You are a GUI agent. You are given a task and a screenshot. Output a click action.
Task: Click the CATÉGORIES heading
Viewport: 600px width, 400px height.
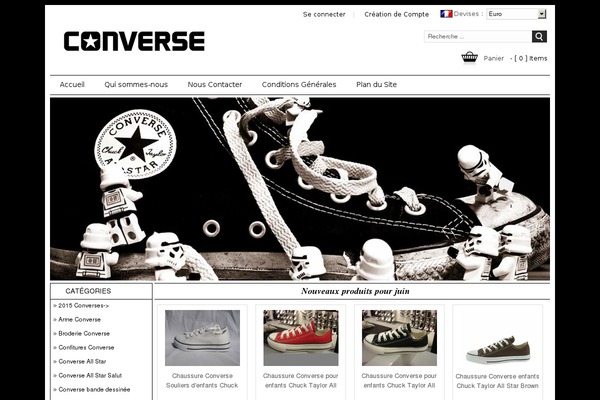point(88,291)
